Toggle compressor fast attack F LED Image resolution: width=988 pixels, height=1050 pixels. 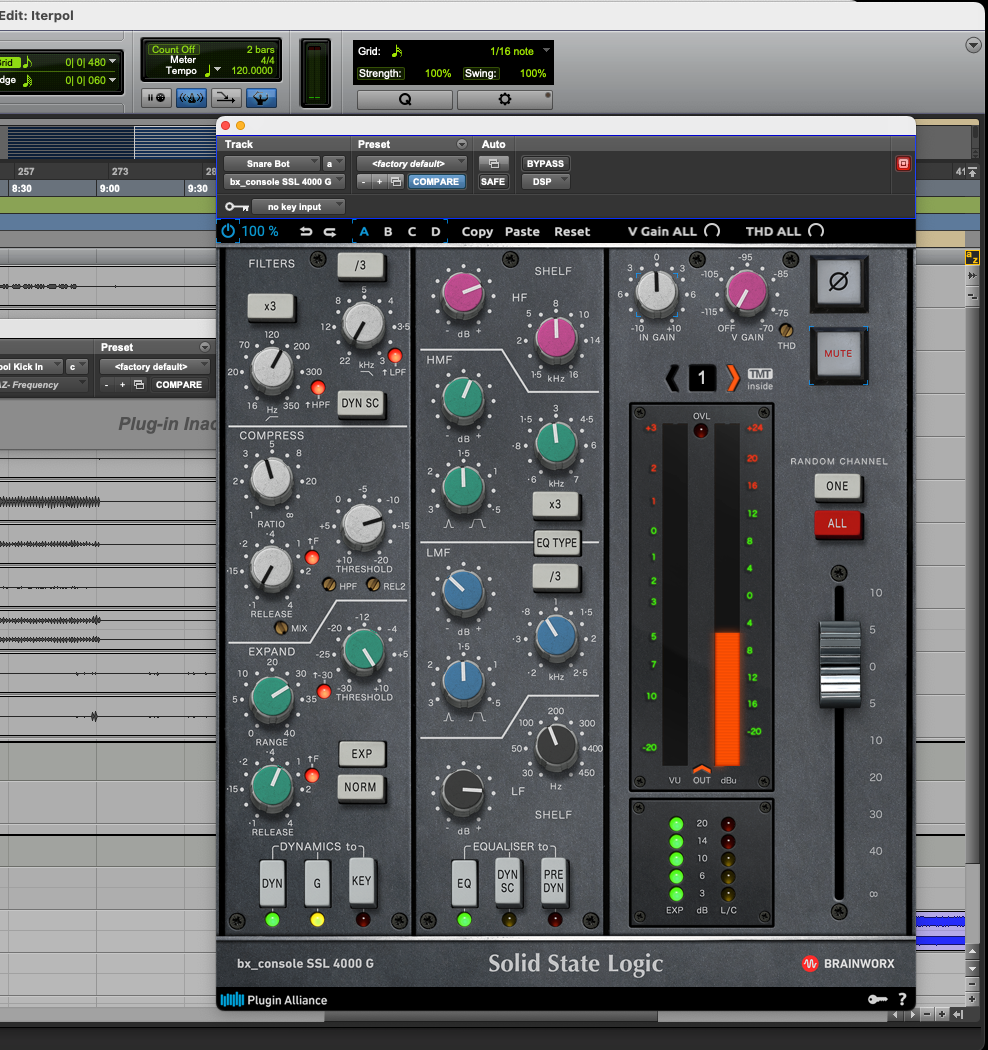[312, 557]
